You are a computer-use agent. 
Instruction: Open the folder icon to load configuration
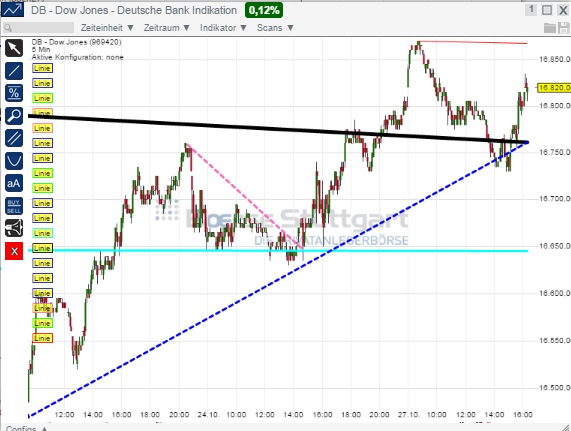click(550, 28)
